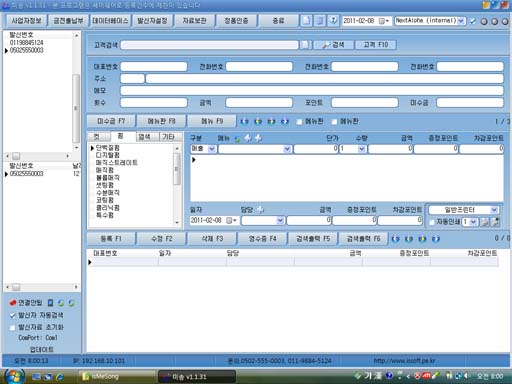Click the first green refresh icon near 연결안됨
Viewport: 512px width, 384px height.
pyautogui.click(x=61, y=303)
